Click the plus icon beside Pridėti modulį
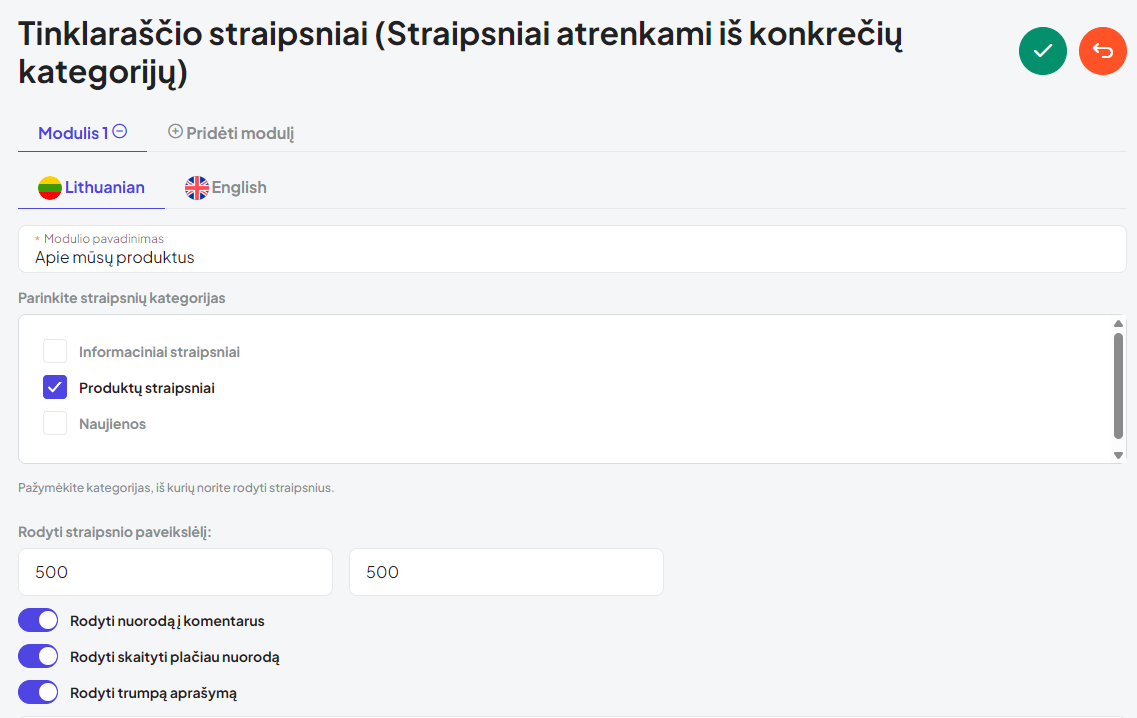The width and height of the screenshot is (1137, 718). 175,131
